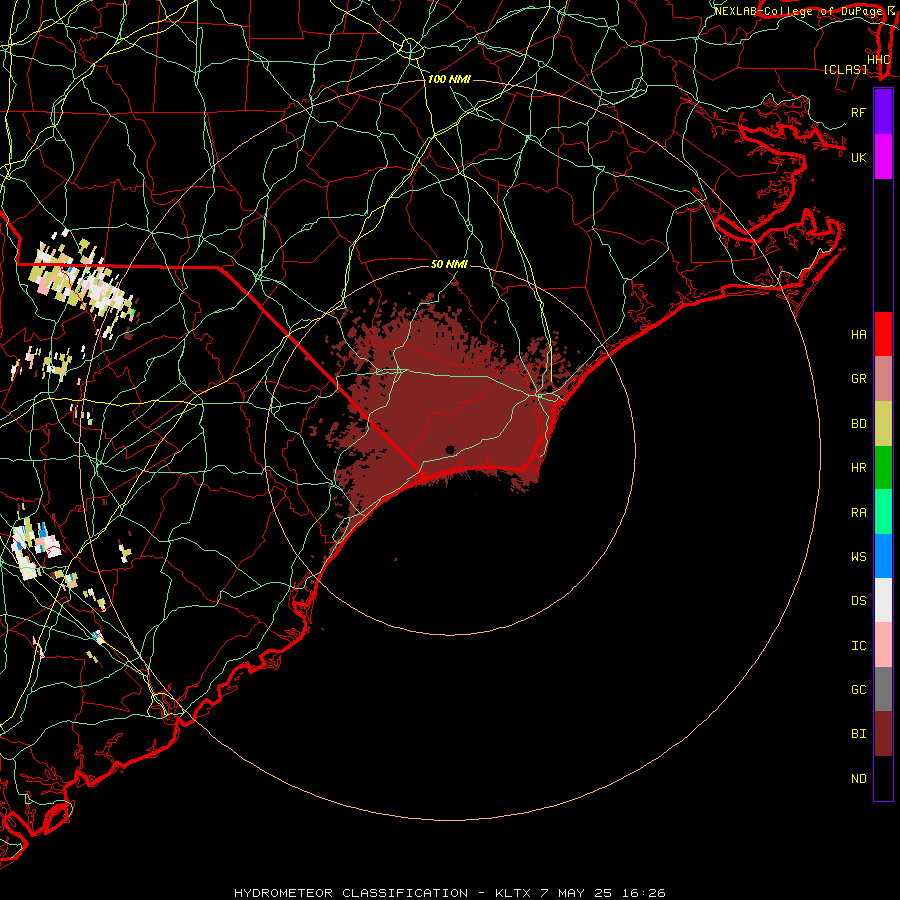Click the 100 NMI range ring label

(449, 79)
